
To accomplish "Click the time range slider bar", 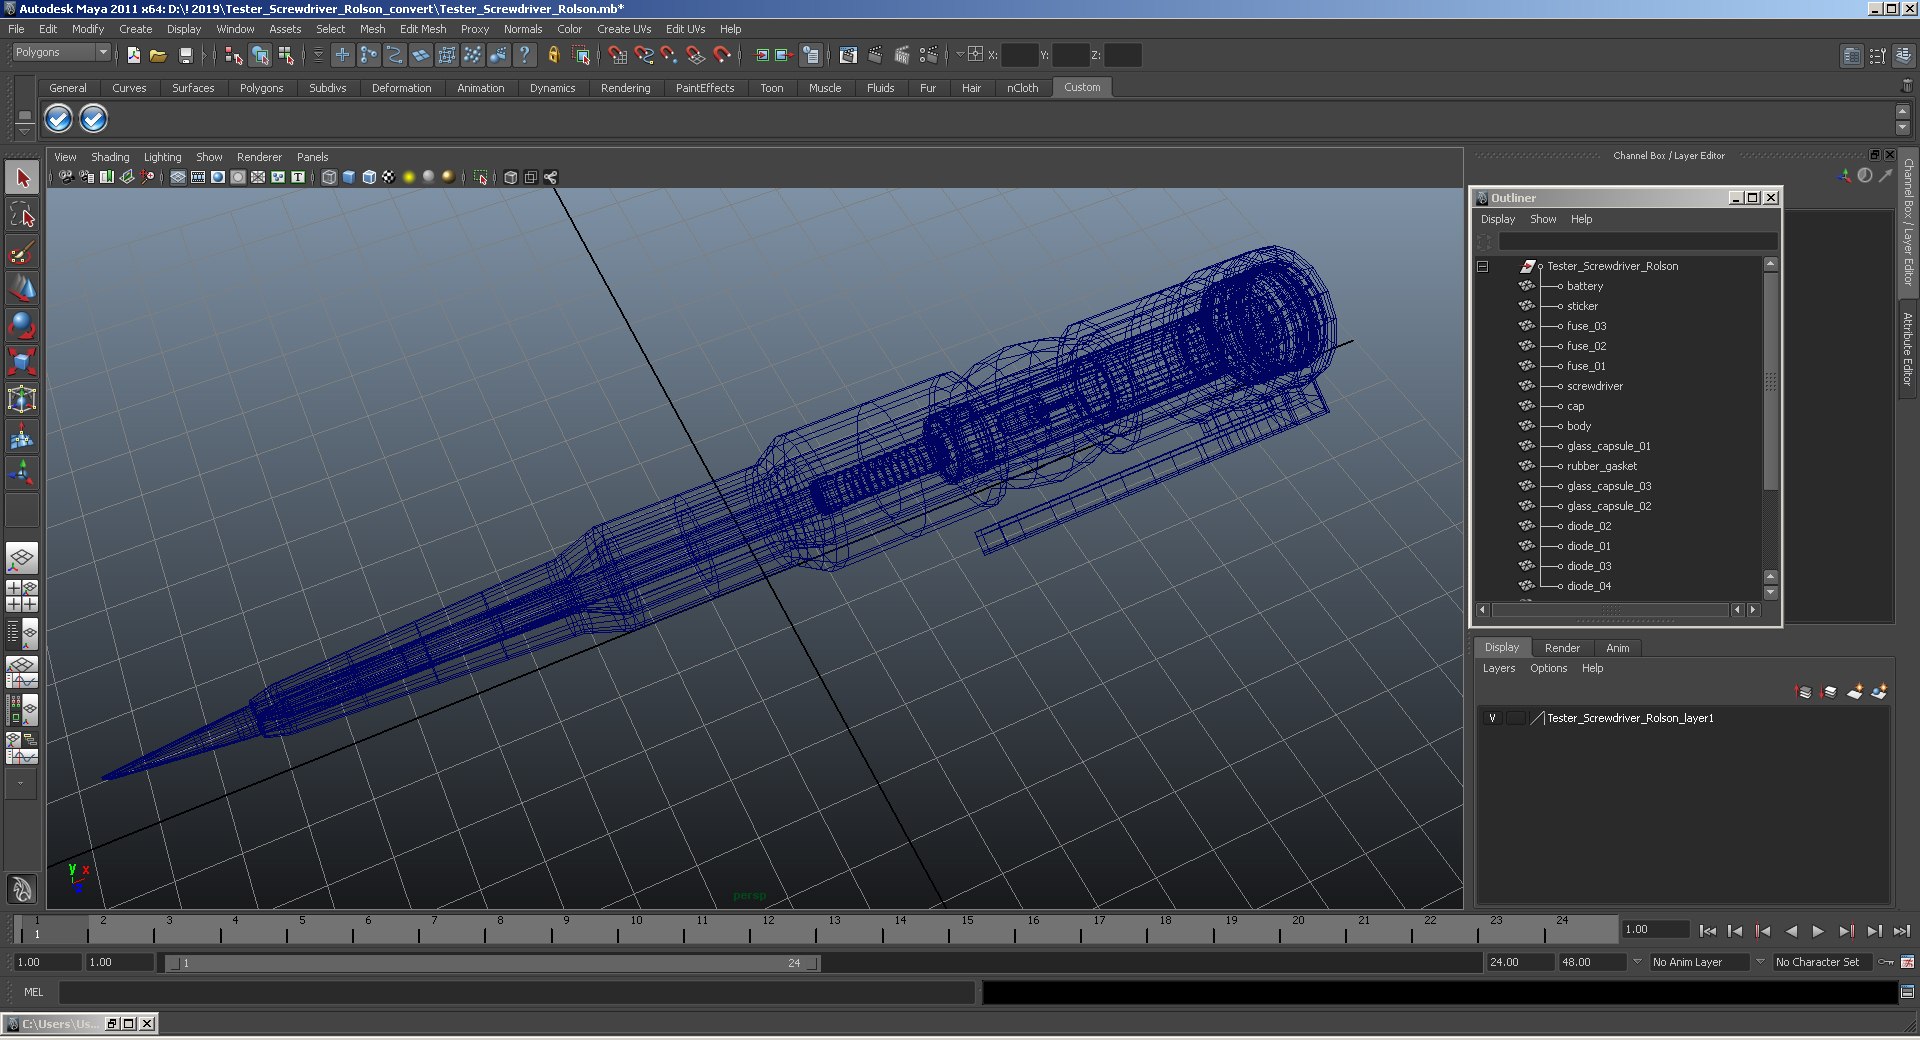I will 492,963.
